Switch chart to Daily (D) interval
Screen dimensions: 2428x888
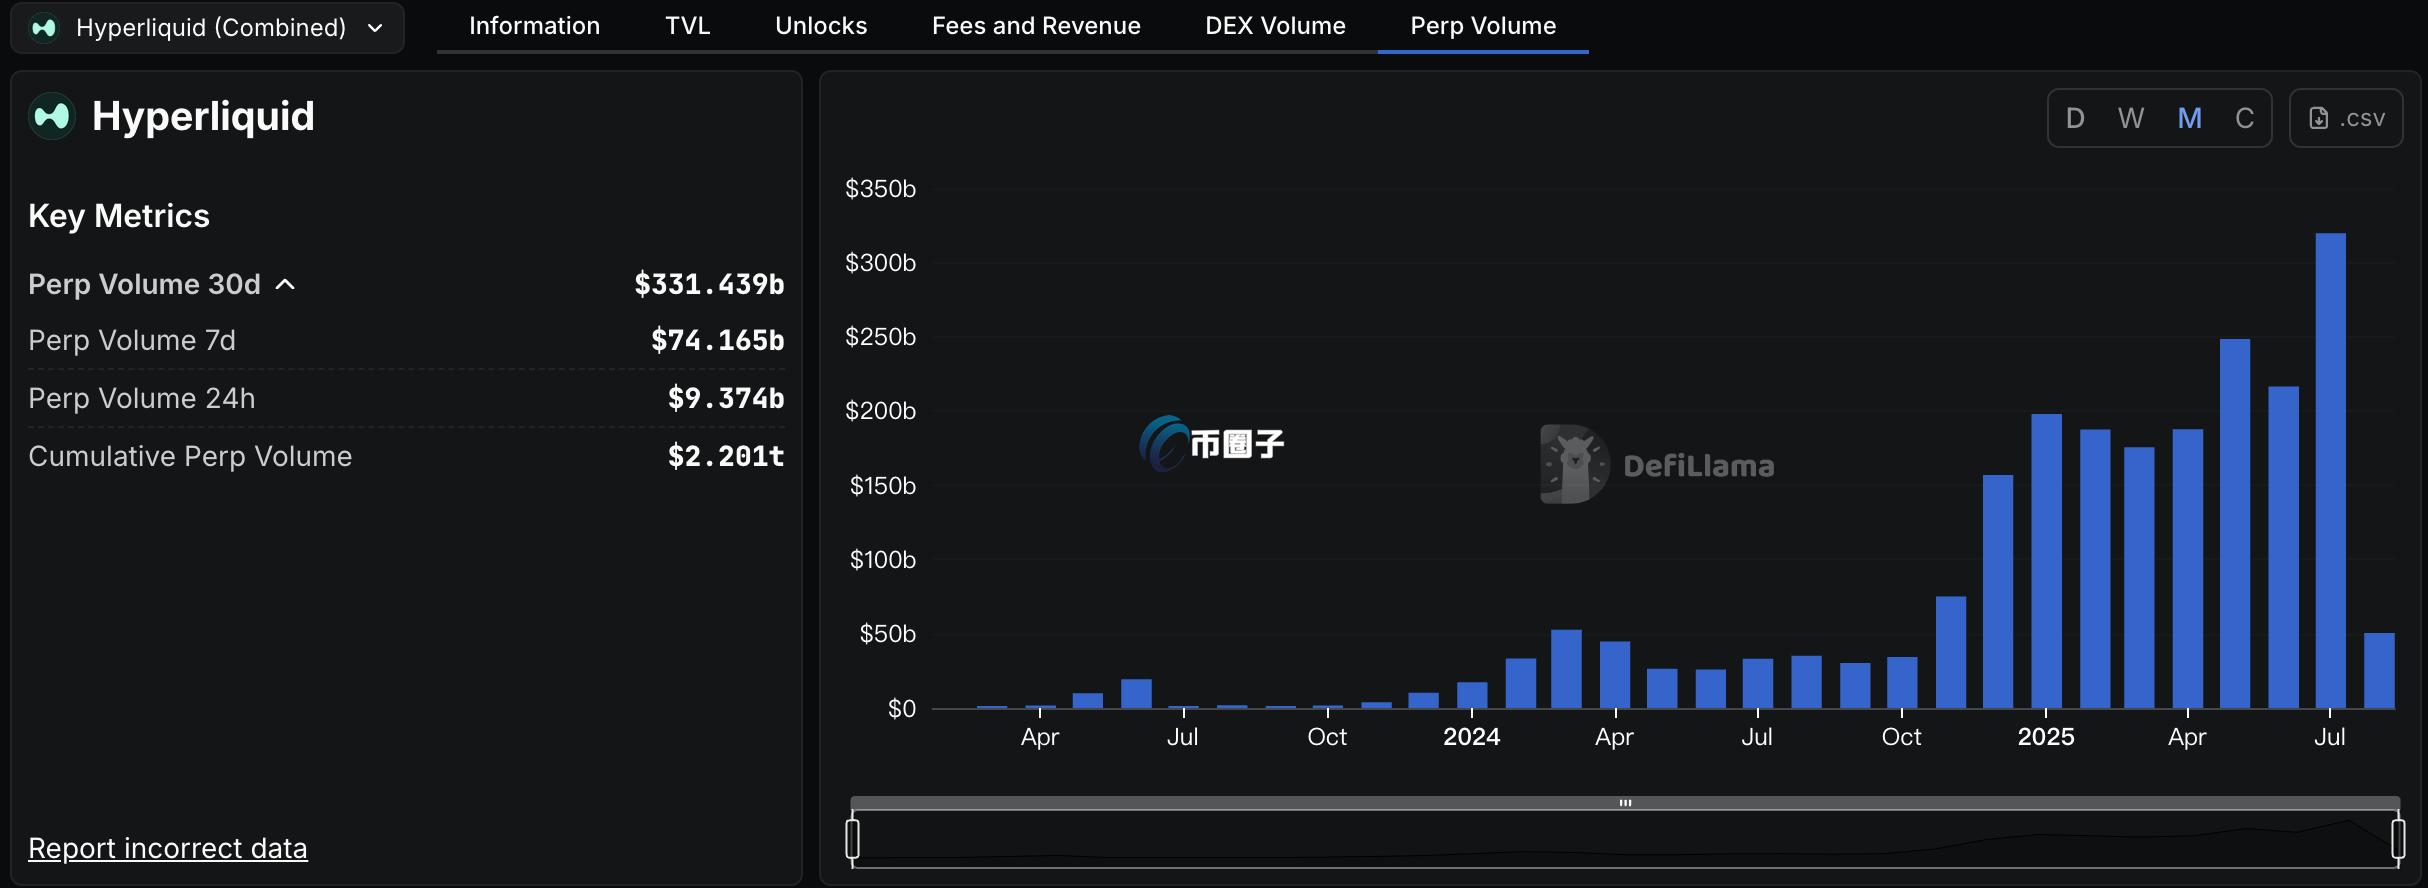[x=2075, y=119]
